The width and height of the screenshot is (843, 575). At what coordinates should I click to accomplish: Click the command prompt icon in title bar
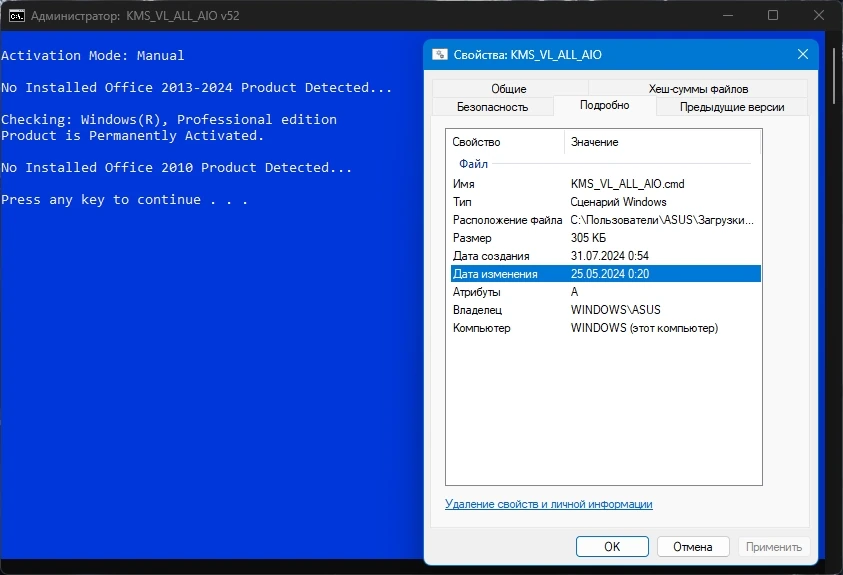pos(17,16)
